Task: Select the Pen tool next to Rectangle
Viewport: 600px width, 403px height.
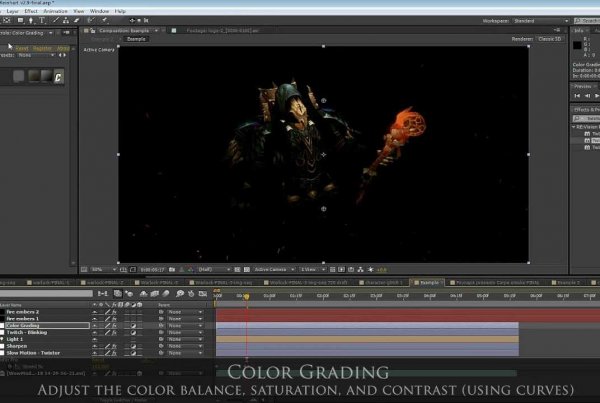Action: coord(31,21)
